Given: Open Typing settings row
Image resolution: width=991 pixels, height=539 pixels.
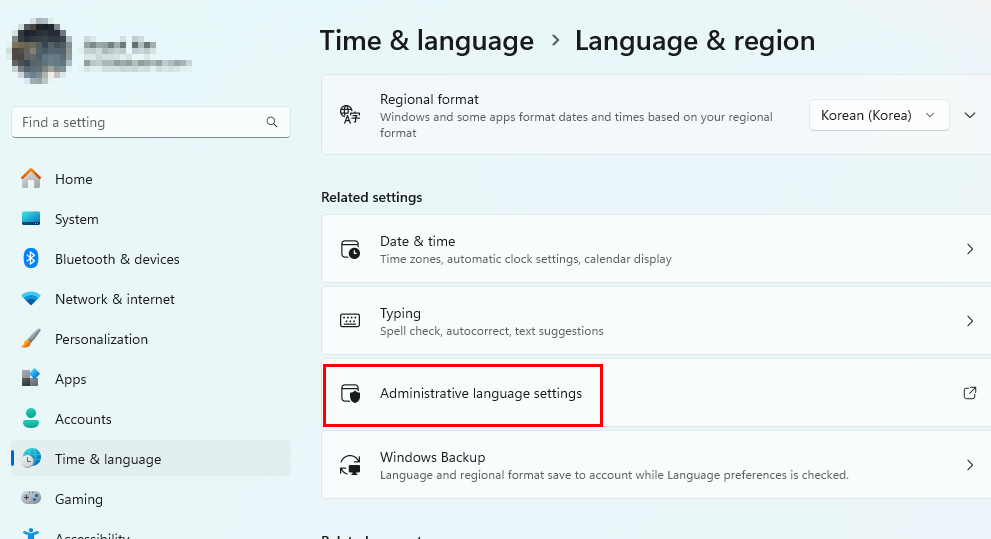Looking at the screenshot, I should pyautogui.click(x=656, y=321).
